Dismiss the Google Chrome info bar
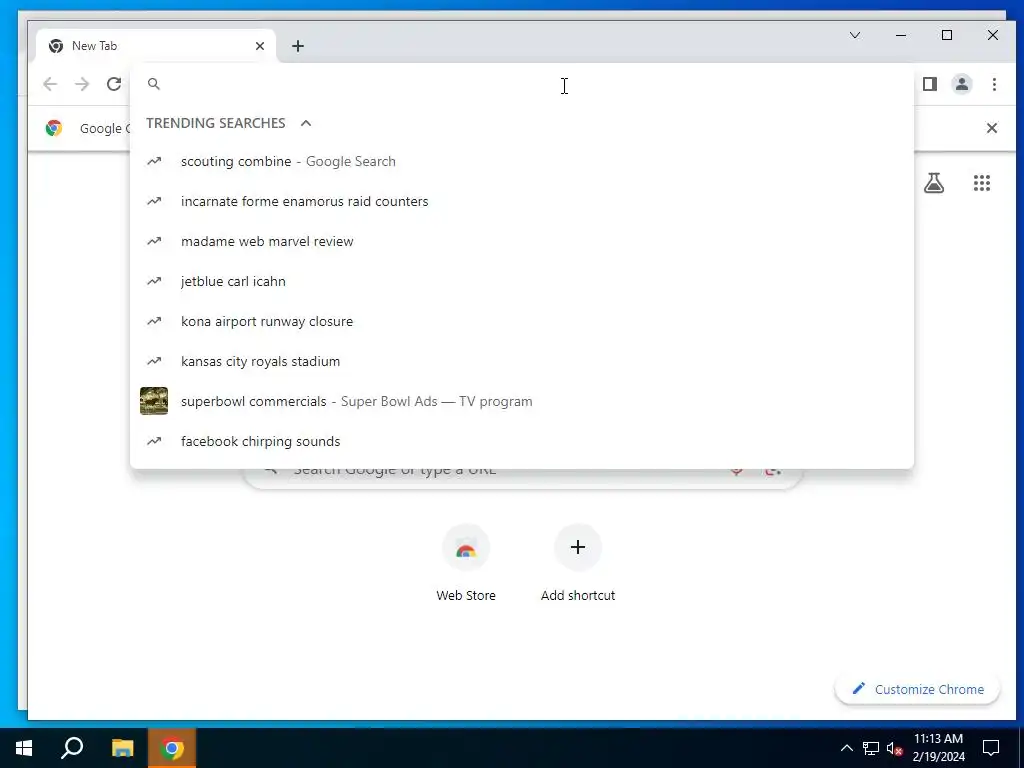 pyautogui.click(x=991, y=128)
